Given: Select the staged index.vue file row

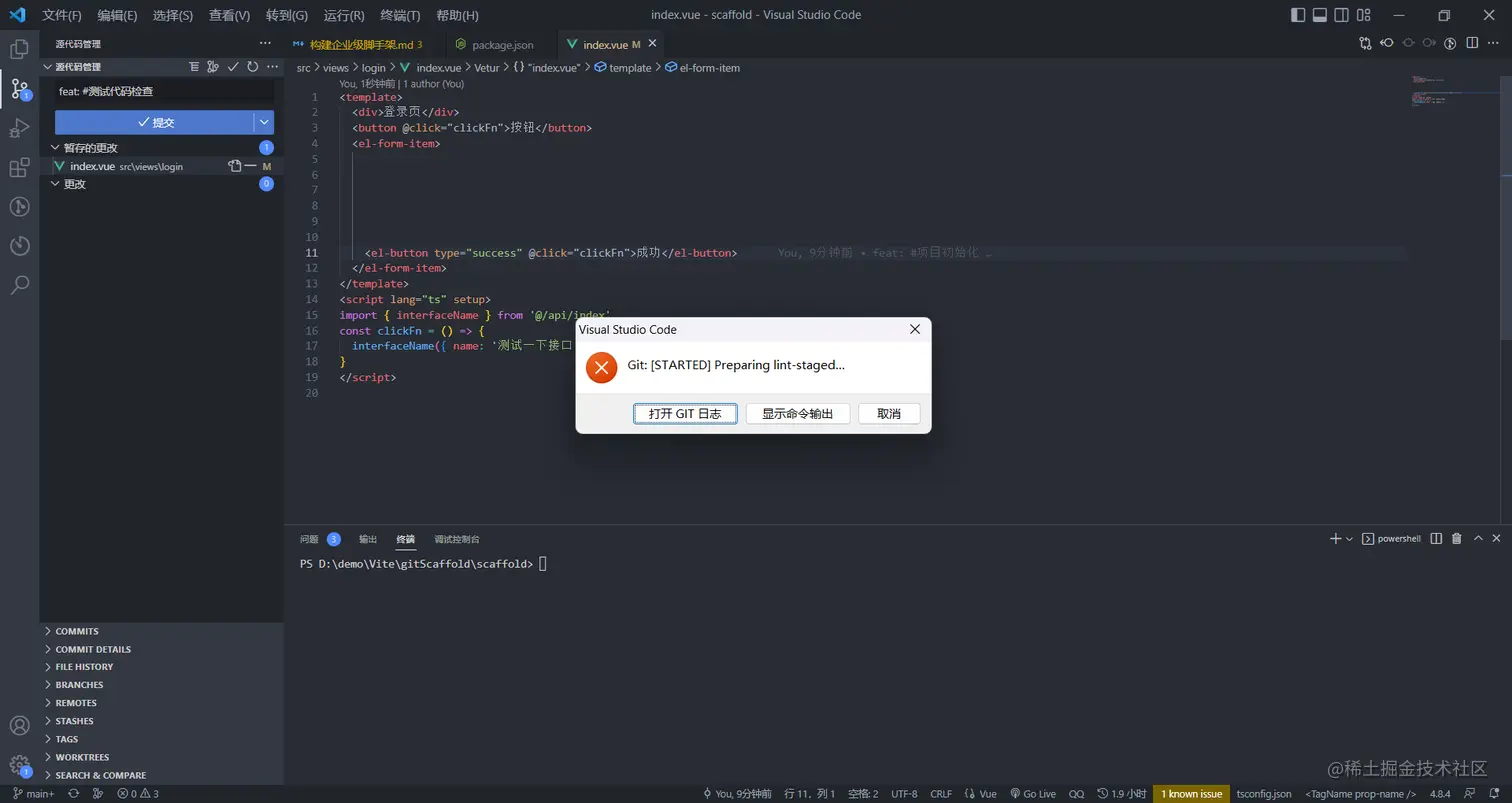Looking at the screenshot, I should 162,166.
